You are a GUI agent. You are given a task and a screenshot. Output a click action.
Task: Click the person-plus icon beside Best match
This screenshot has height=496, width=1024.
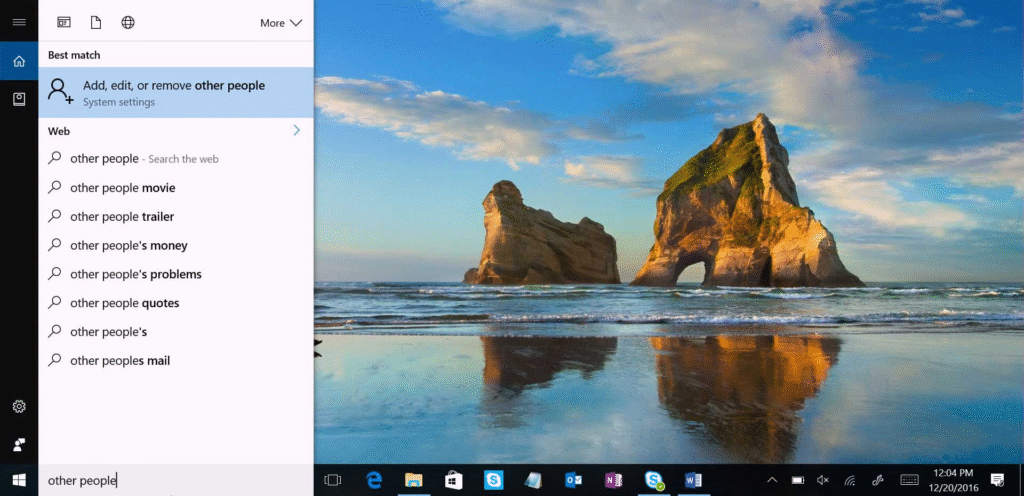tap(60, 92)
